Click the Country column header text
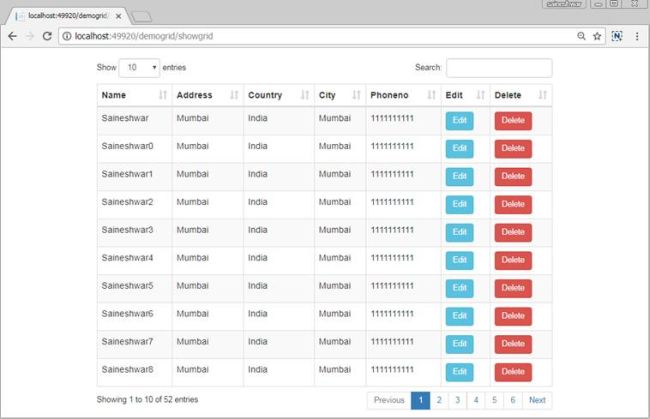The image size is (650, 419). click(265, 95)
